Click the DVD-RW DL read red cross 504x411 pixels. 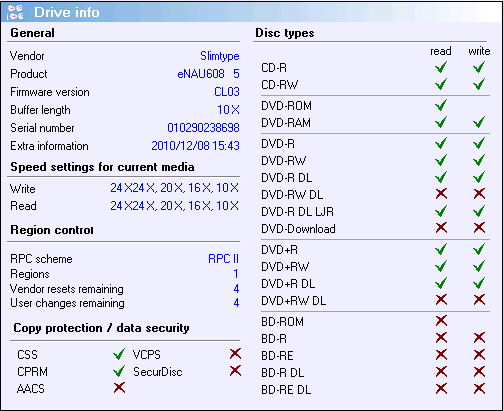441,194
